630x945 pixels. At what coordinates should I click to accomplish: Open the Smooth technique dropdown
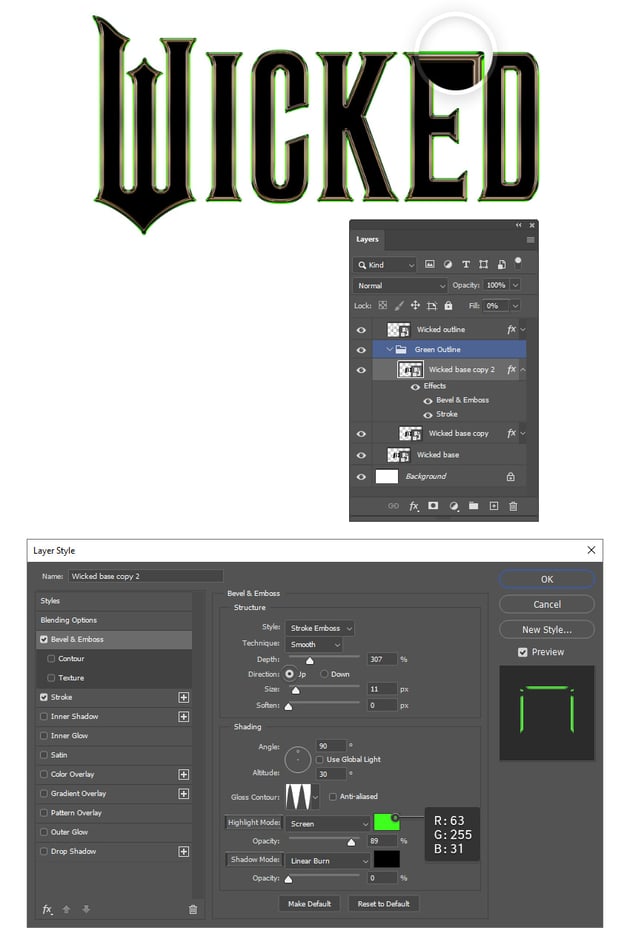pyautogui.click(x=313, y=644)
